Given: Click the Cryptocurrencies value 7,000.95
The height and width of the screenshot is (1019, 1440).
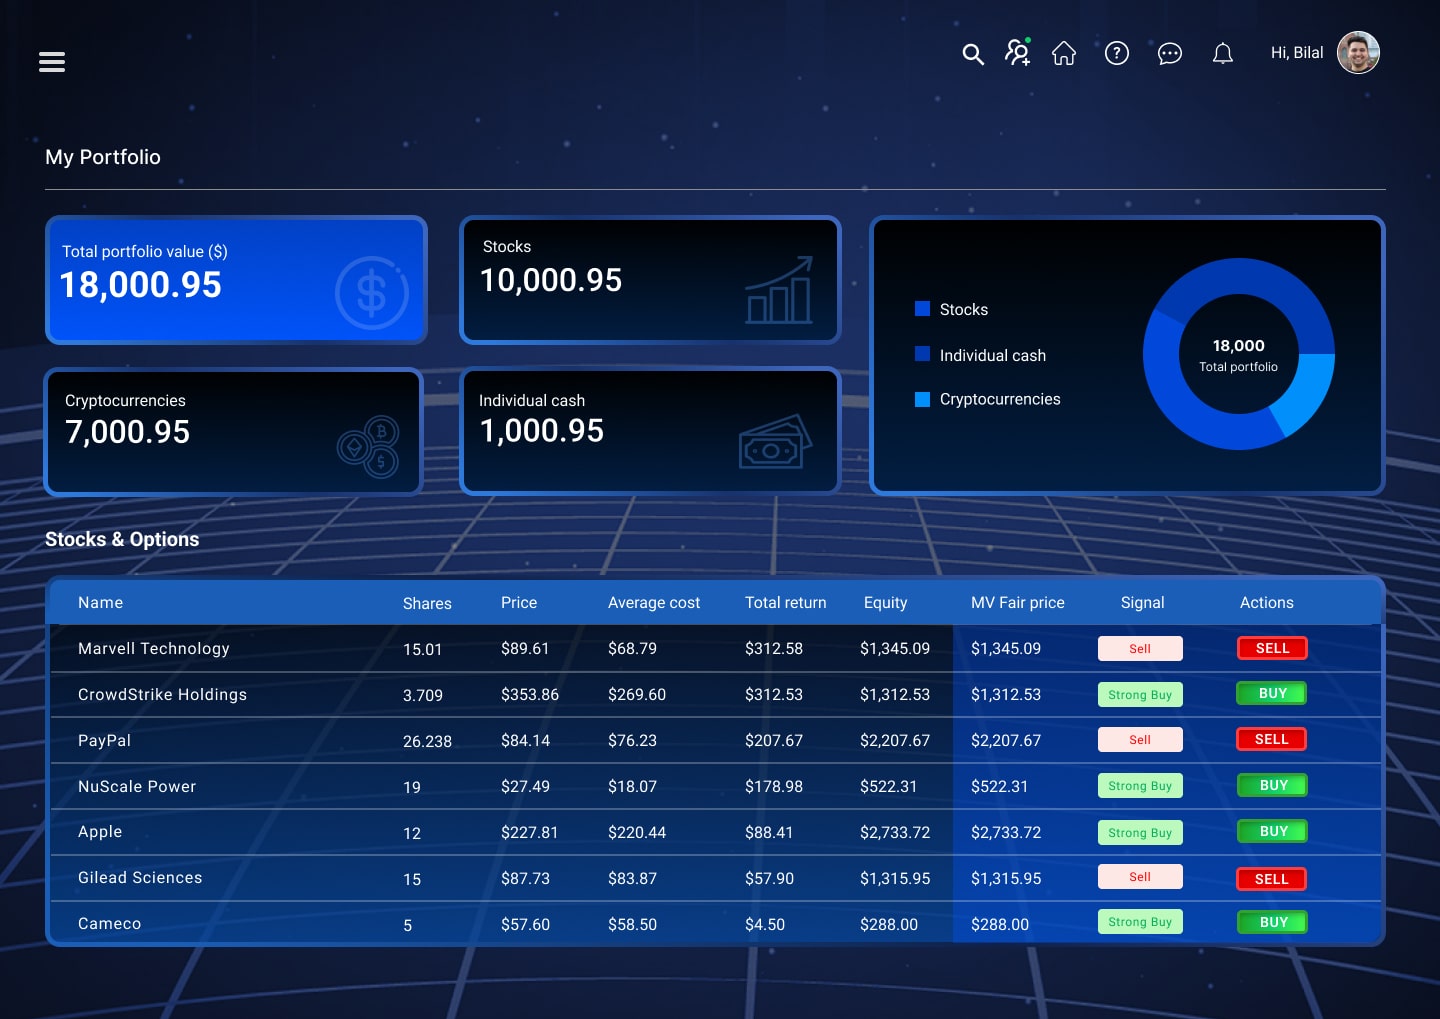Looking at the screenshot, I should tap(128, 432).
